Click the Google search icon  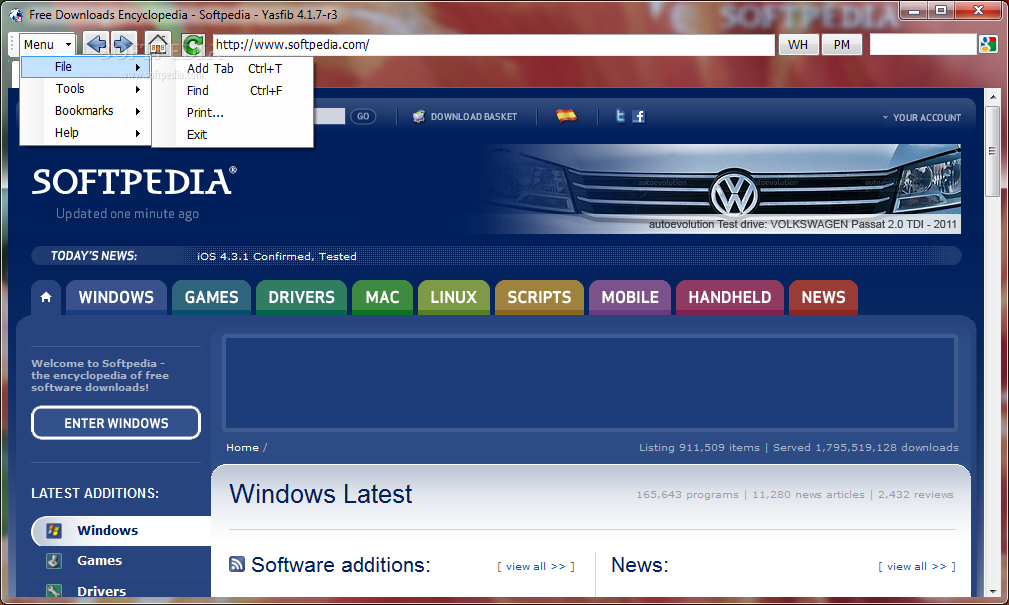click(988, 44)
